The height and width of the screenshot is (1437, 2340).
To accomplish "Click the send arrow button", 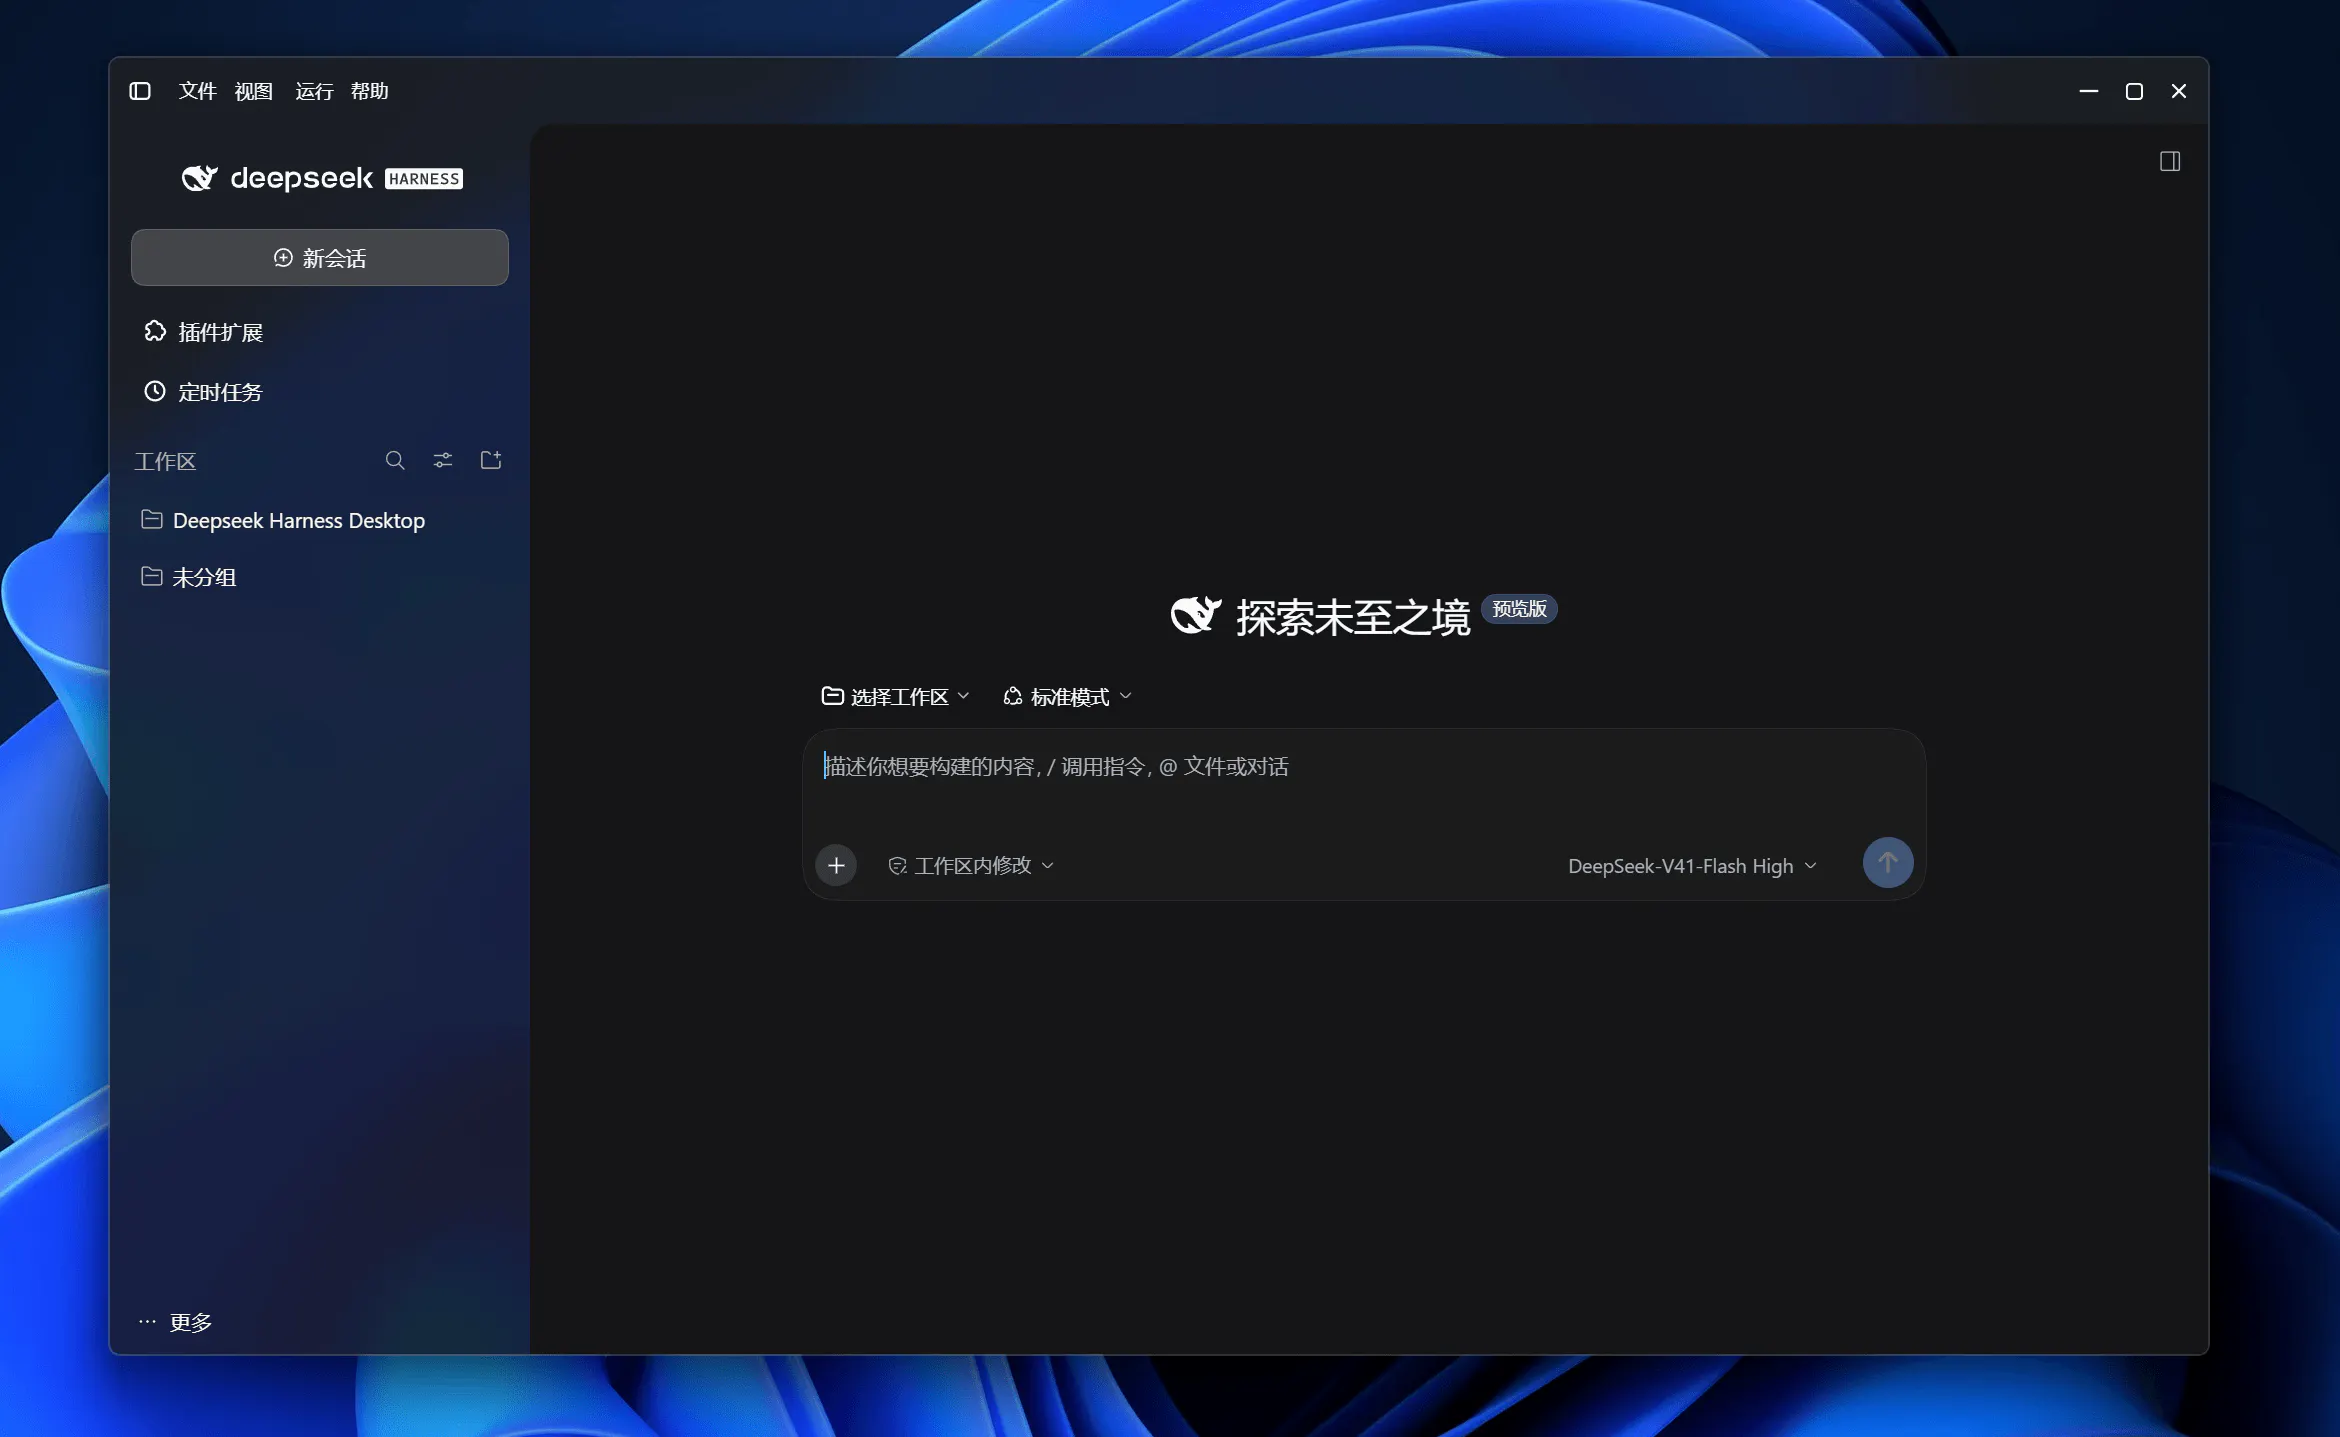I will 1888,862.
